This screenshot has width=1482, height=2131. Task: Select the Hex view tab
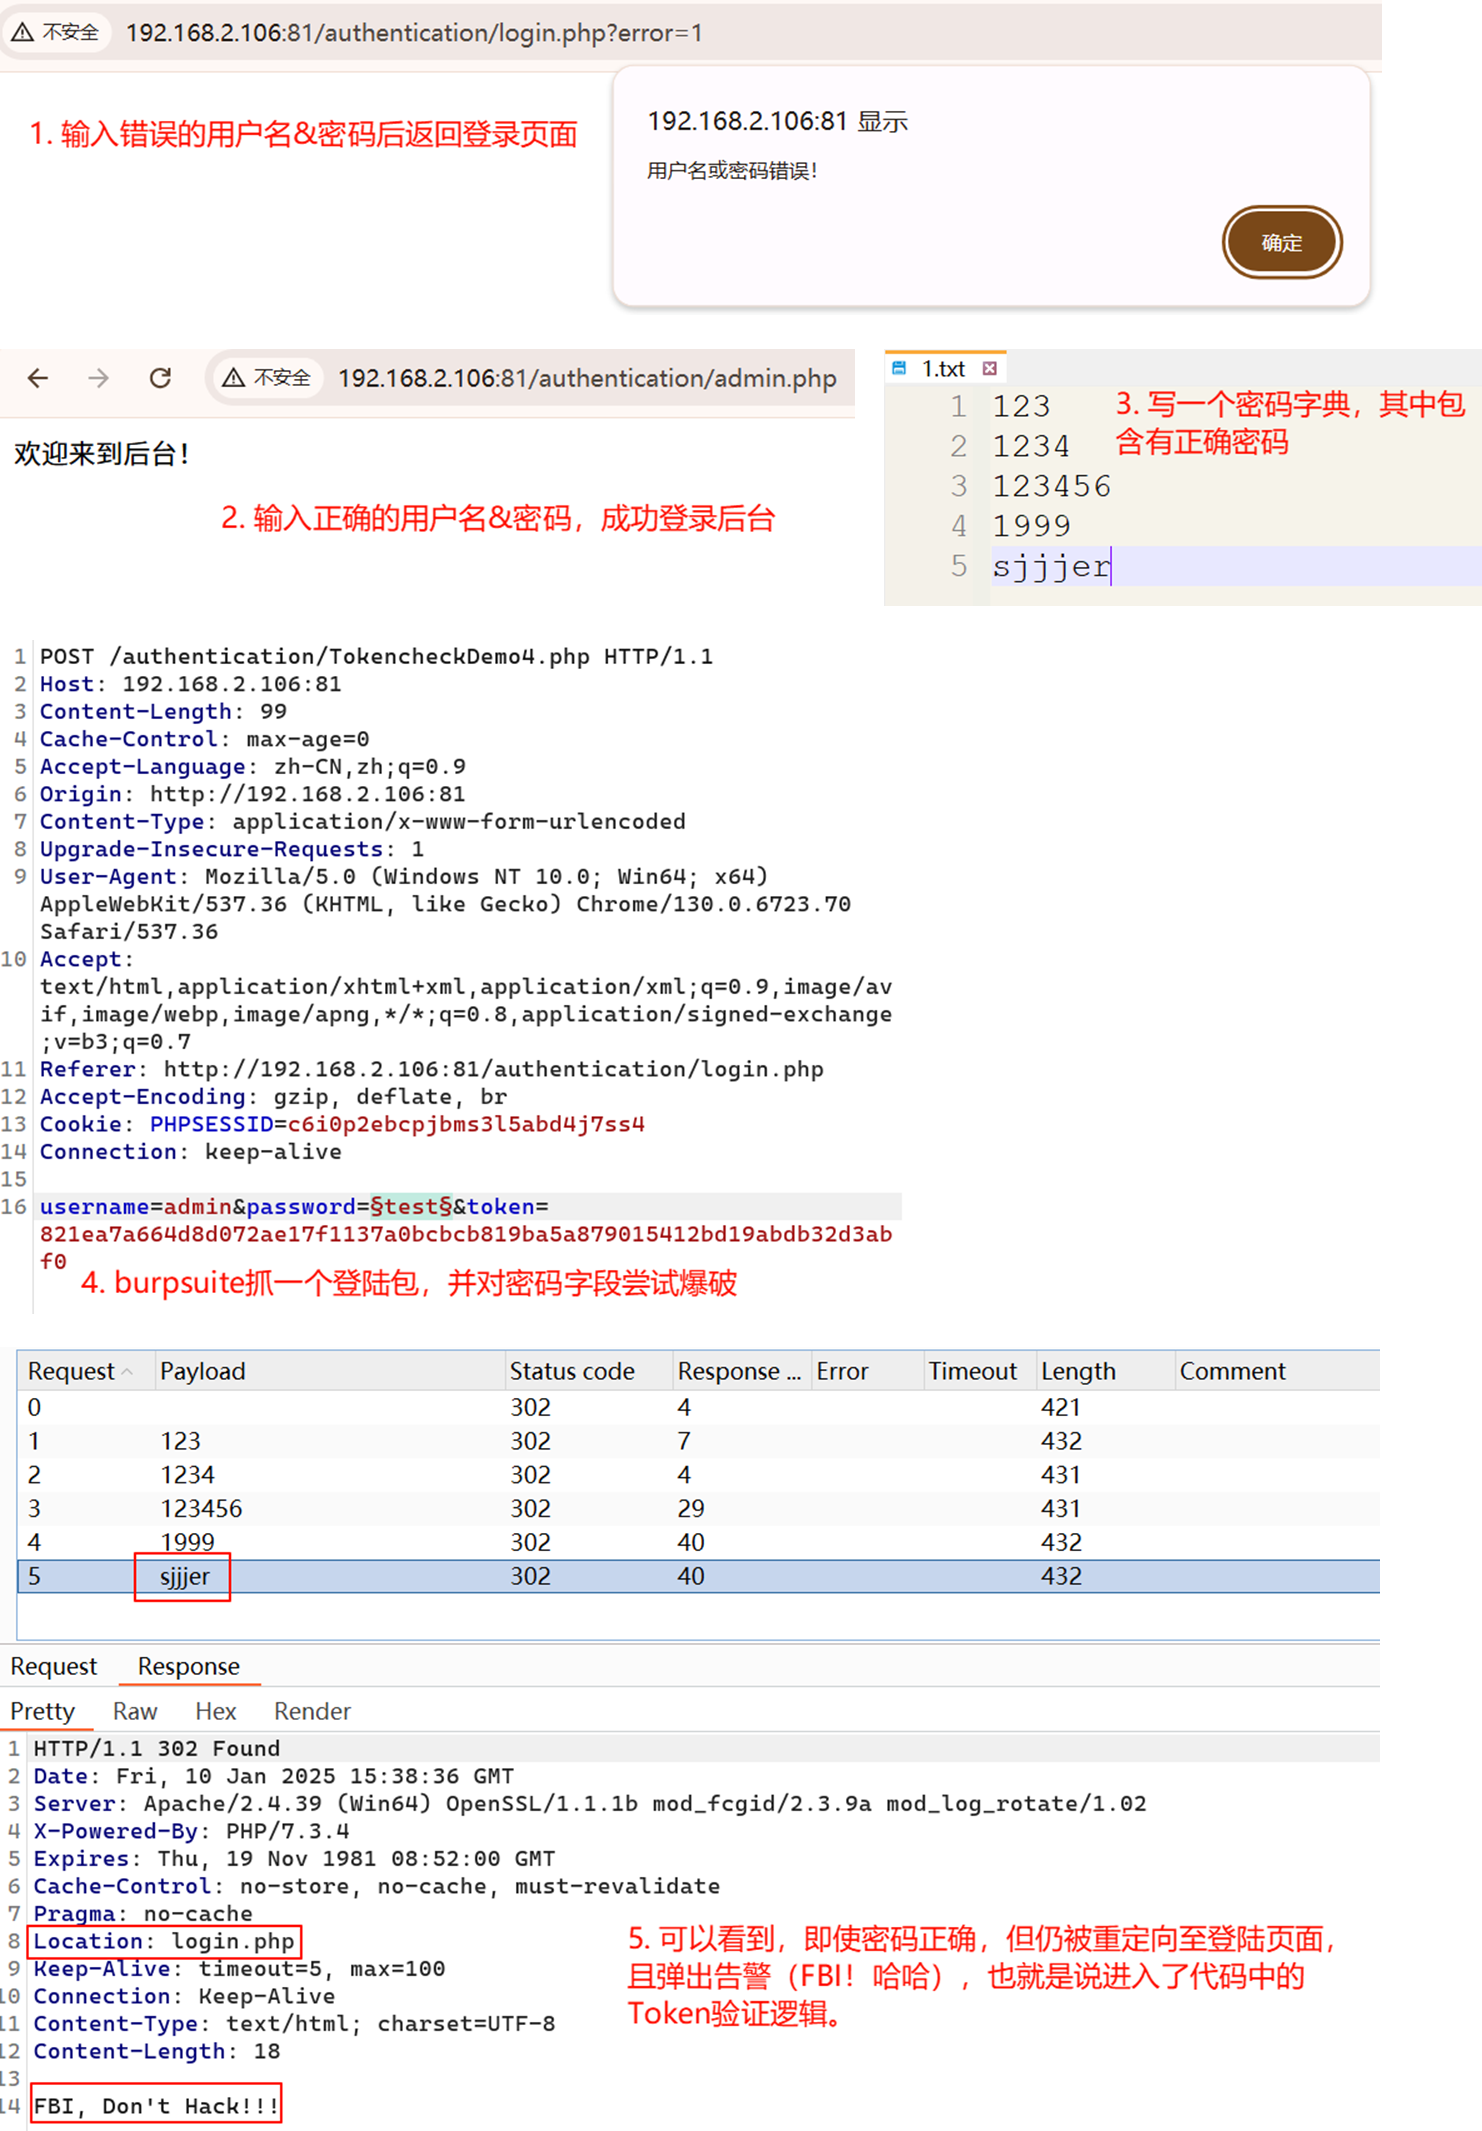[215, 1711]
